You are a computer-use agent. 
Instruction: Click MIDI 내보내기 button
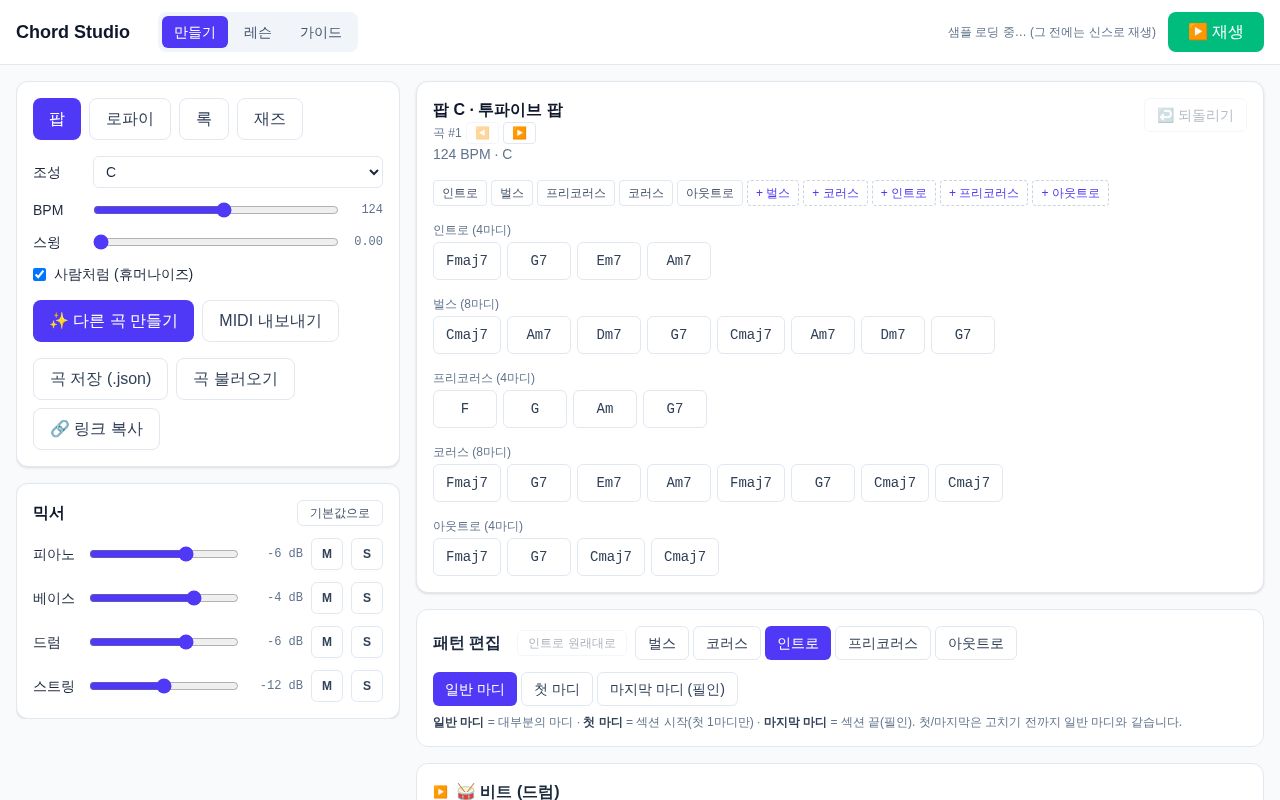[270, 321]
